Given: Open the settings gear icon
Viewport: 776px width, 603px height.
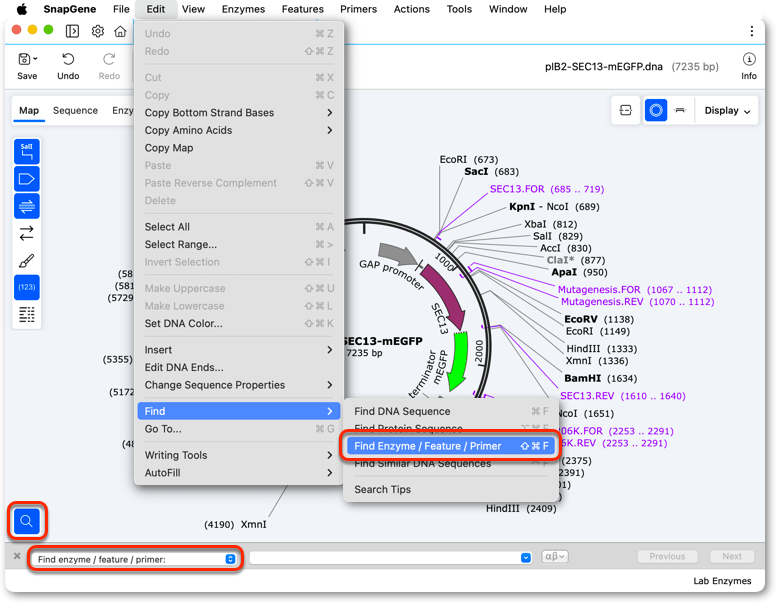Looking at the screenshot, I should click(98, 31).
